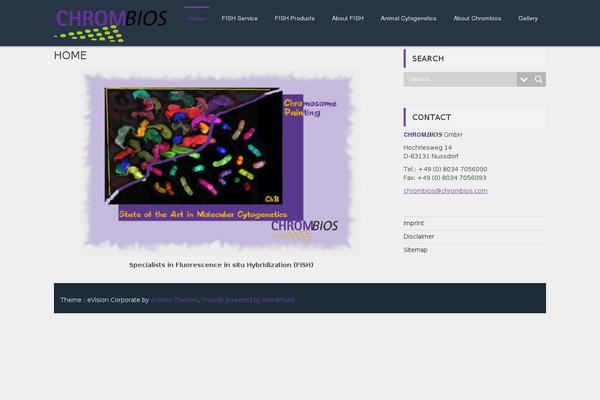The height and width of the screenshot is (400, 600).
Task: Click the Hochriesweg 14 address line
Action: pos(427,147)
